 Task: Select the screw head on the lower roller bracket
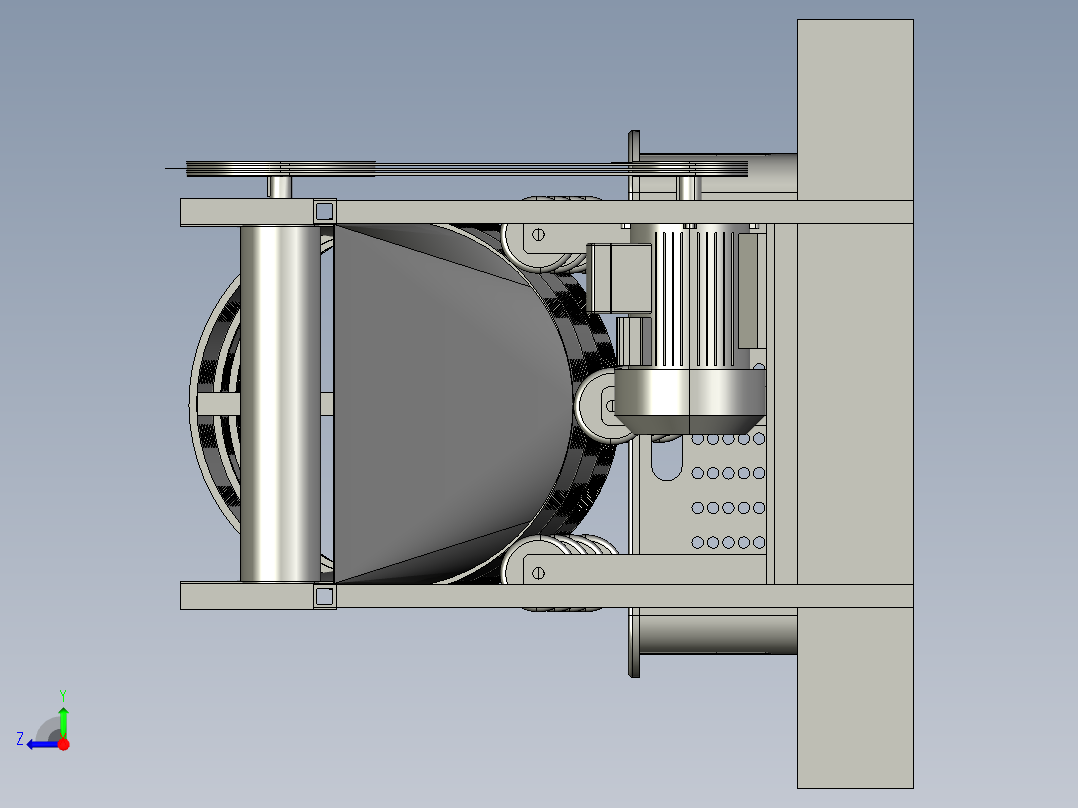point(538,573)
